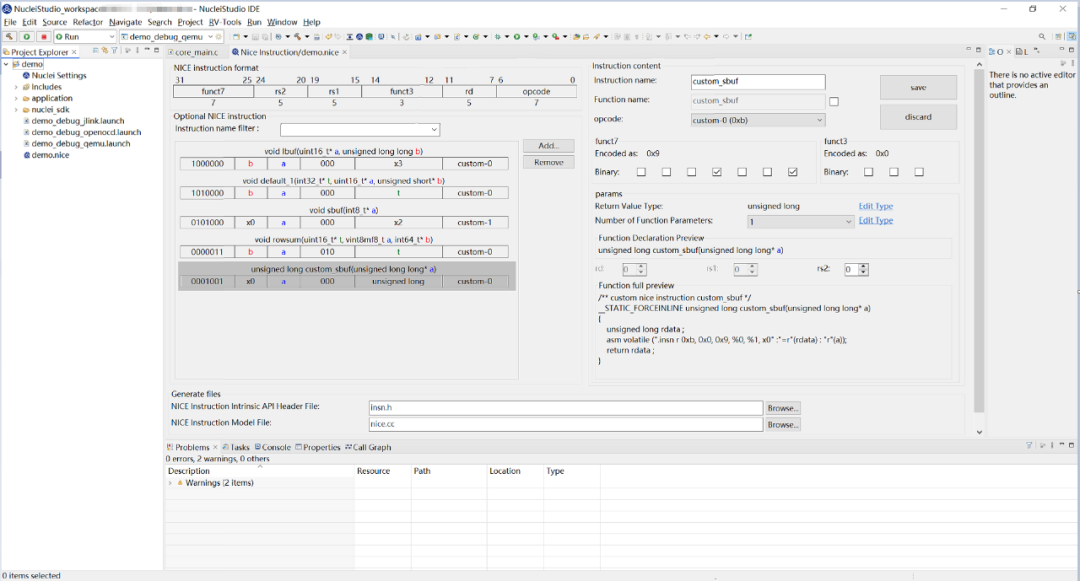
Task: Toggle the first funct3 binary checkbox
Action: coord(869,172)
